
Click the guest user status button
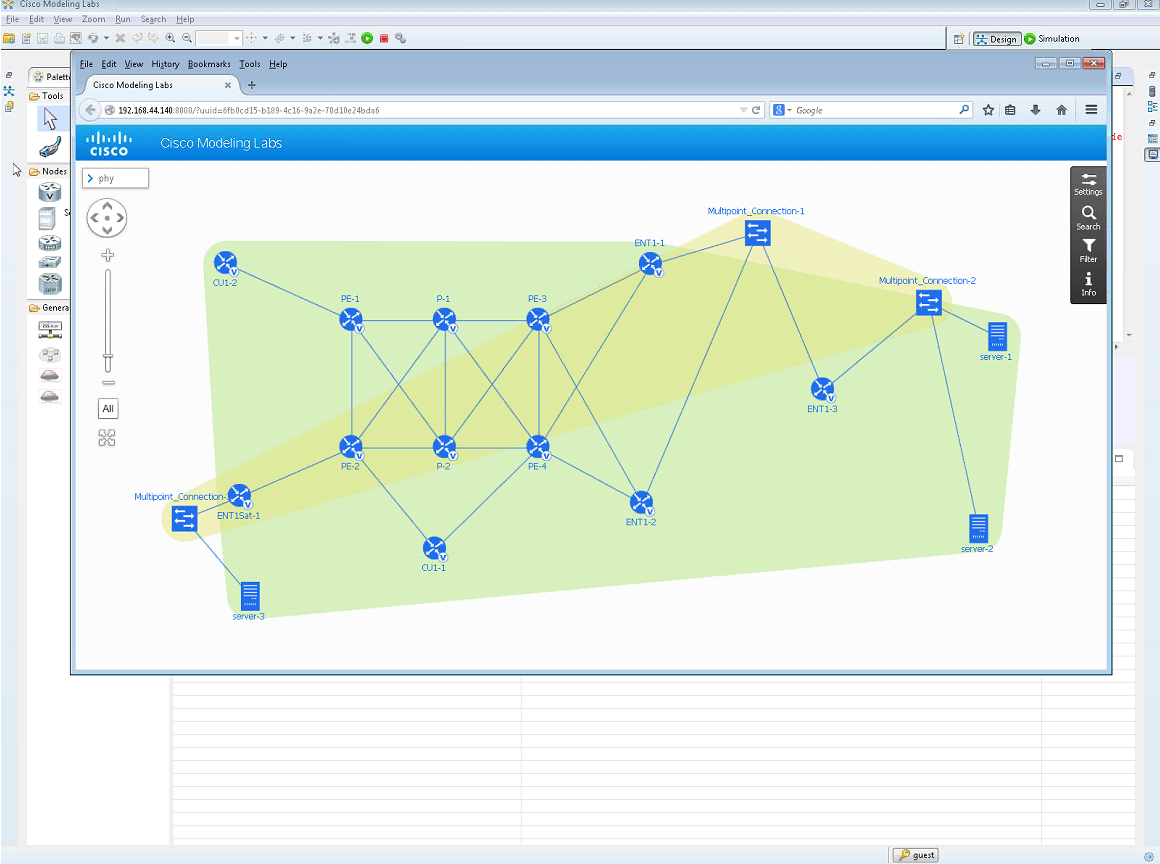915,855
